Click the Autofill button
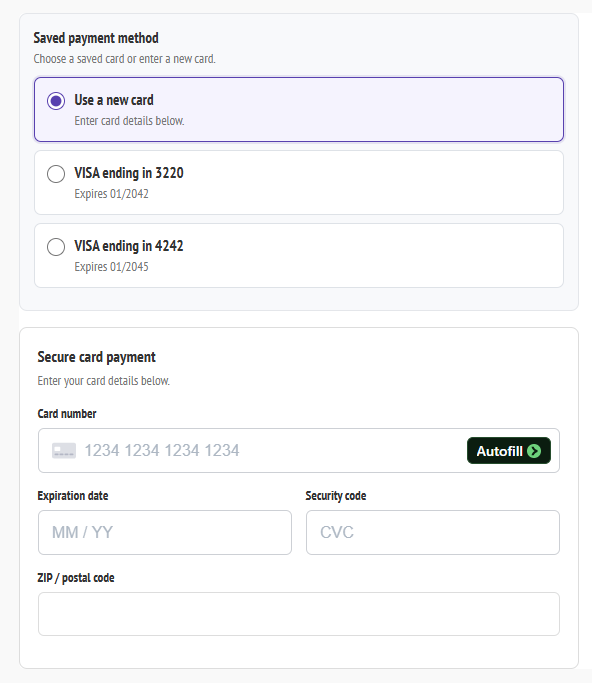 508,451
